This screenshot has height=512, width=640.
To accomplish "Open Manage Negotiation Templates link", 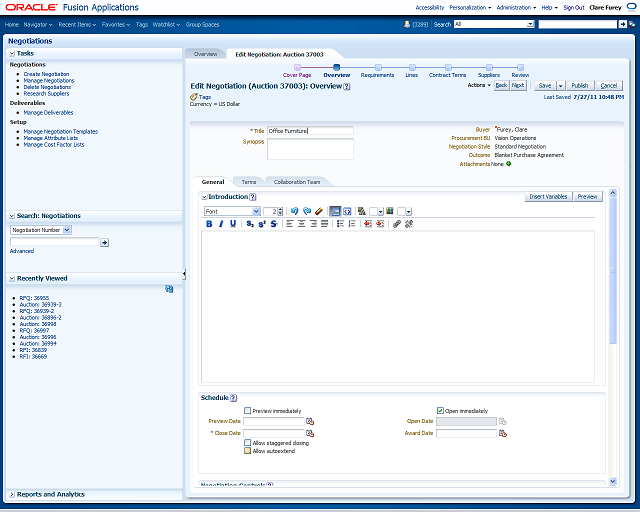I will click(x=60, y=131).
